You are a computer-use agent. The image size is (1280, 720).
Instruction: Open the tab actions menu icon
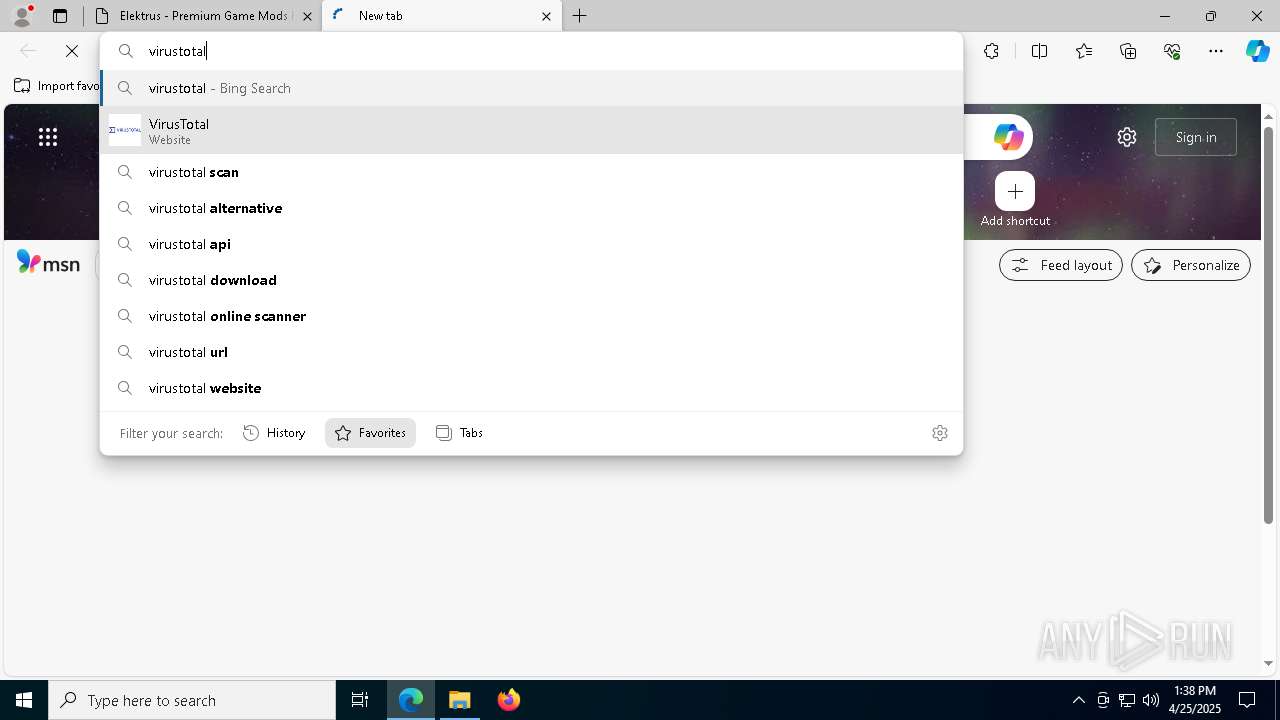(60, 16)
